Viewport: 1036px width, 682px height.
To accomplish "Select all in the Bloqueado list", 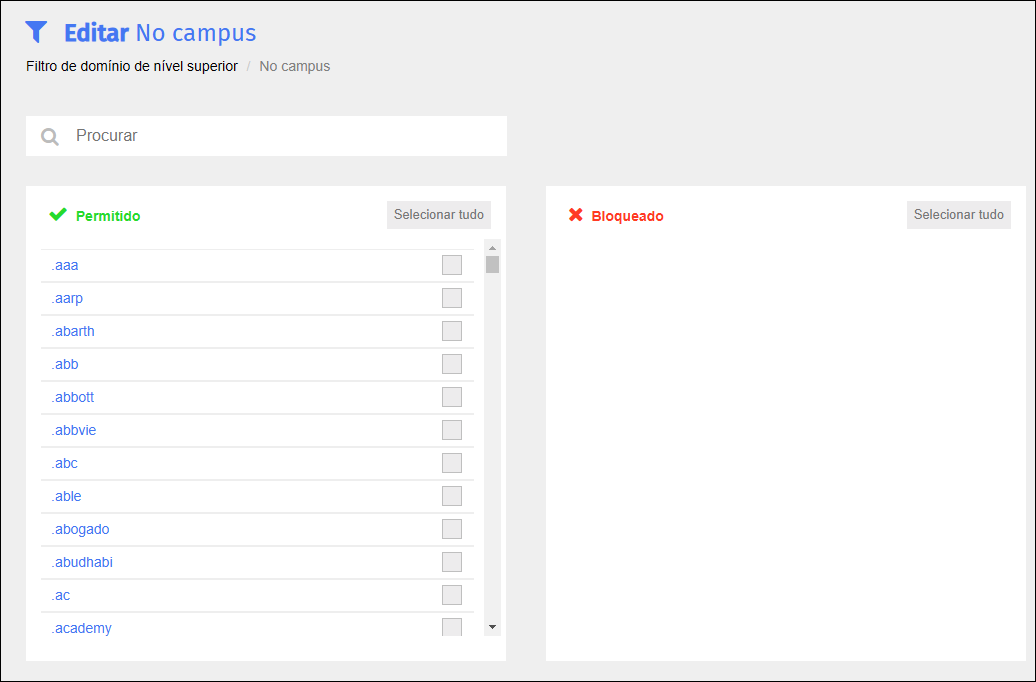I will click(x=959, y=215).
